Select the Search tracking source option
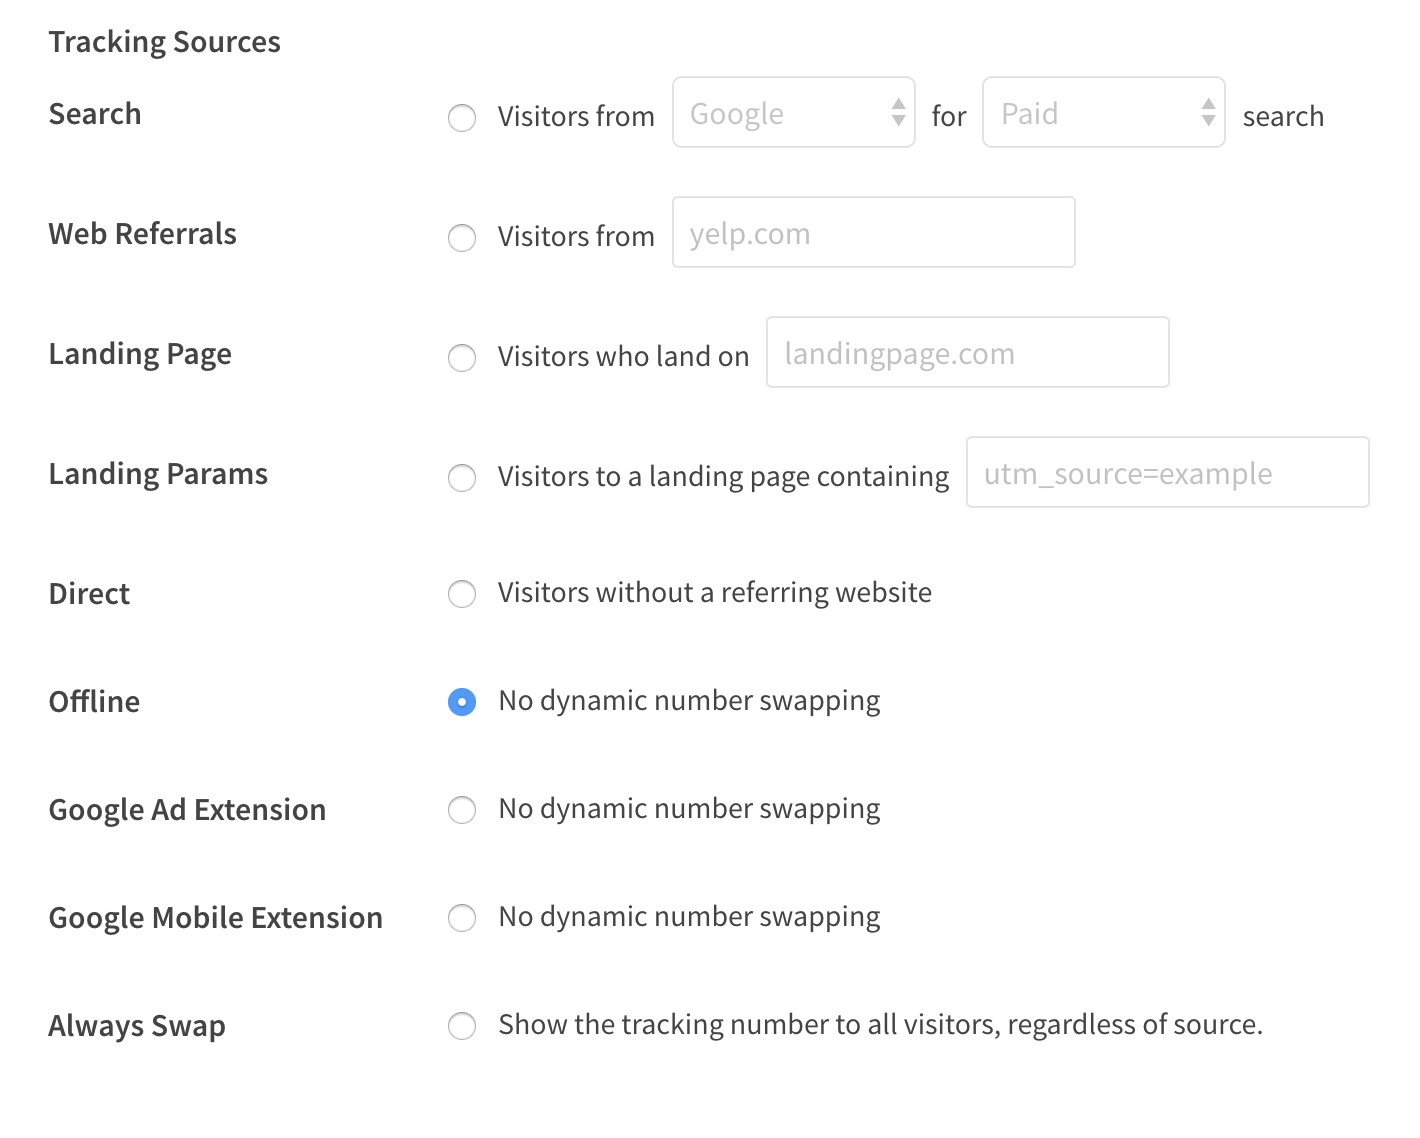This screenshot has height=1138, width=1420. pyautogui.click(x=462, y=118)
